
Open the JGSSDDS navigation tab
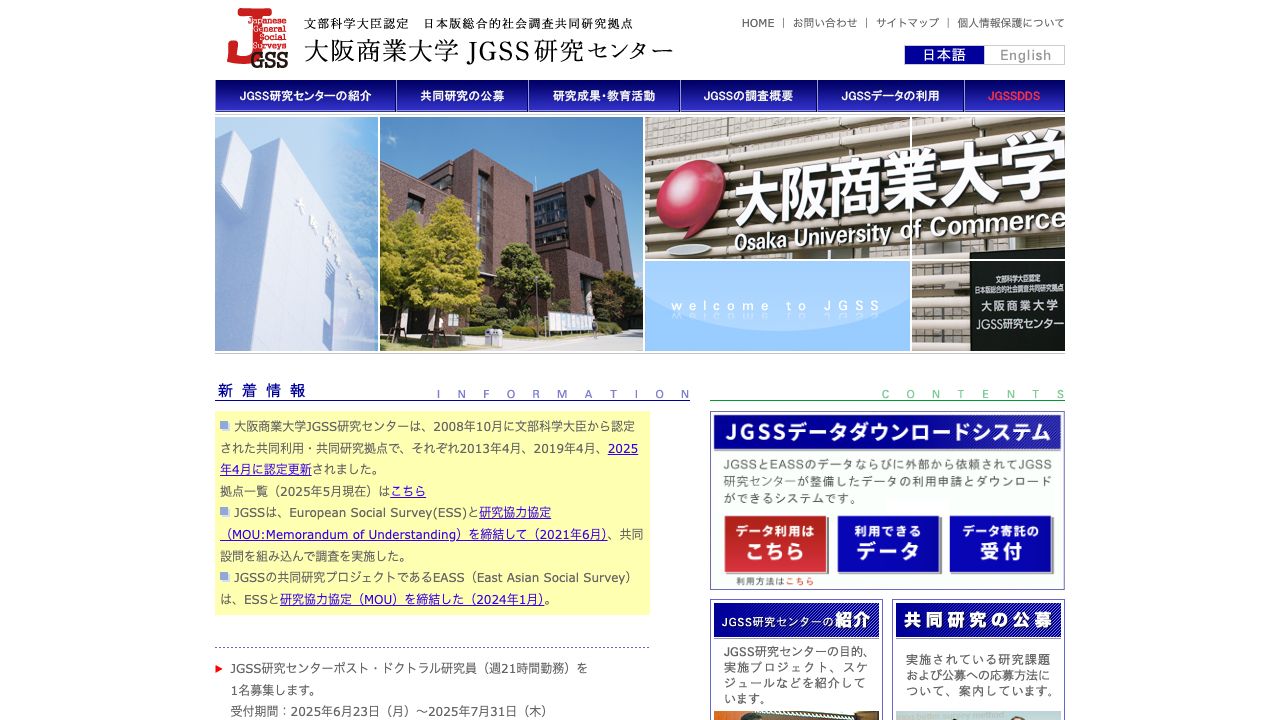1014,96
